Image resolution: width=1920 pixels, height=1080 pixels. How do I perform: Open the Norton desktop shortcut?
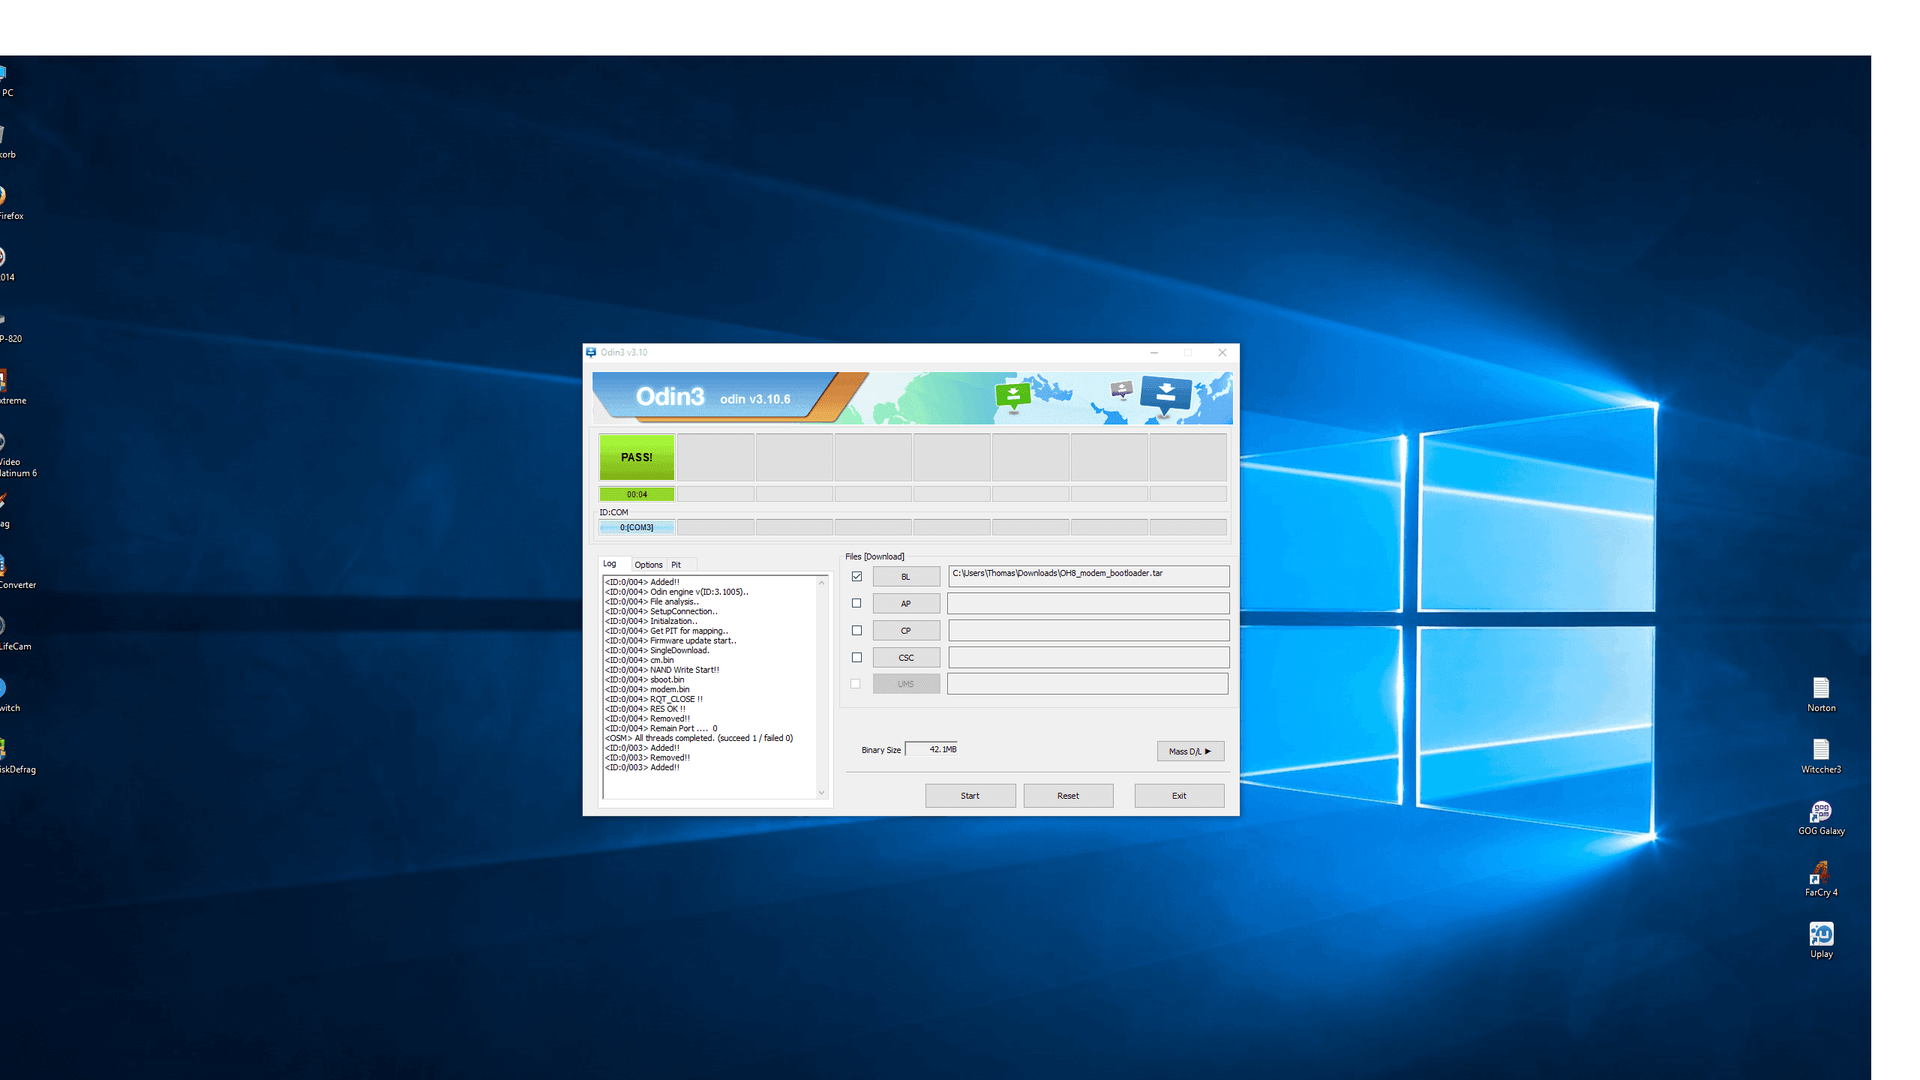[1820, 694]
